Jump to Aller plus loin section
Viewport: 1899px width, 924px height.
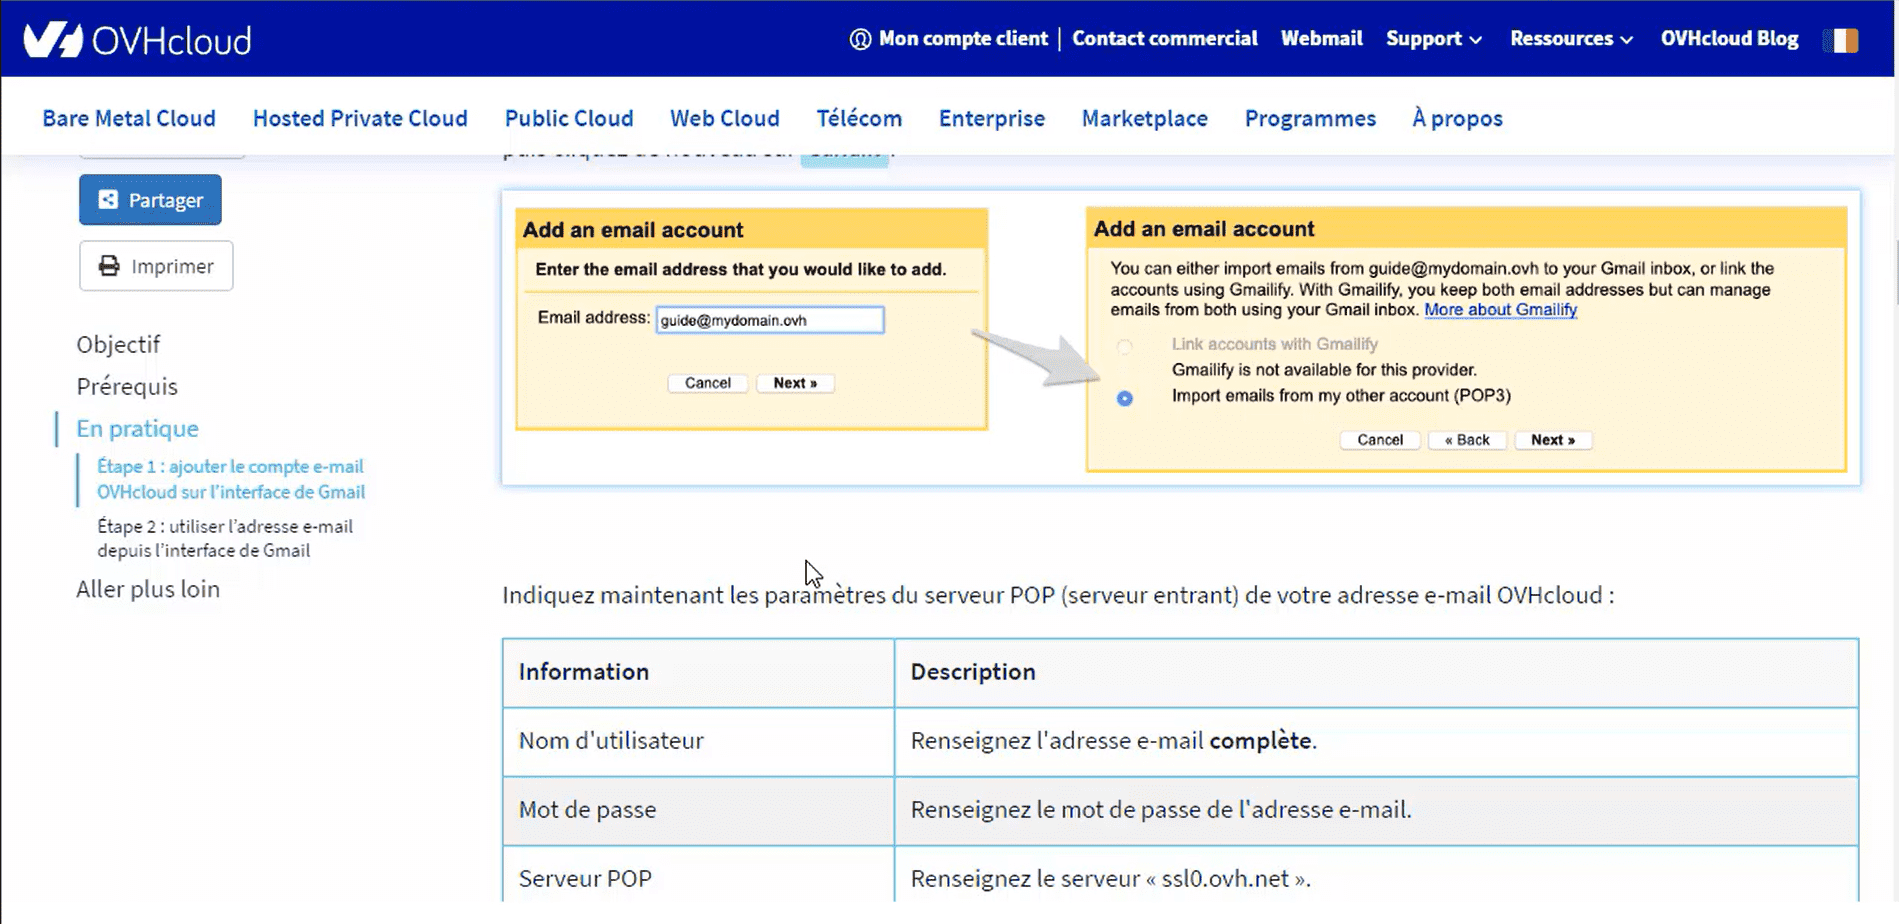pos(148,589)
